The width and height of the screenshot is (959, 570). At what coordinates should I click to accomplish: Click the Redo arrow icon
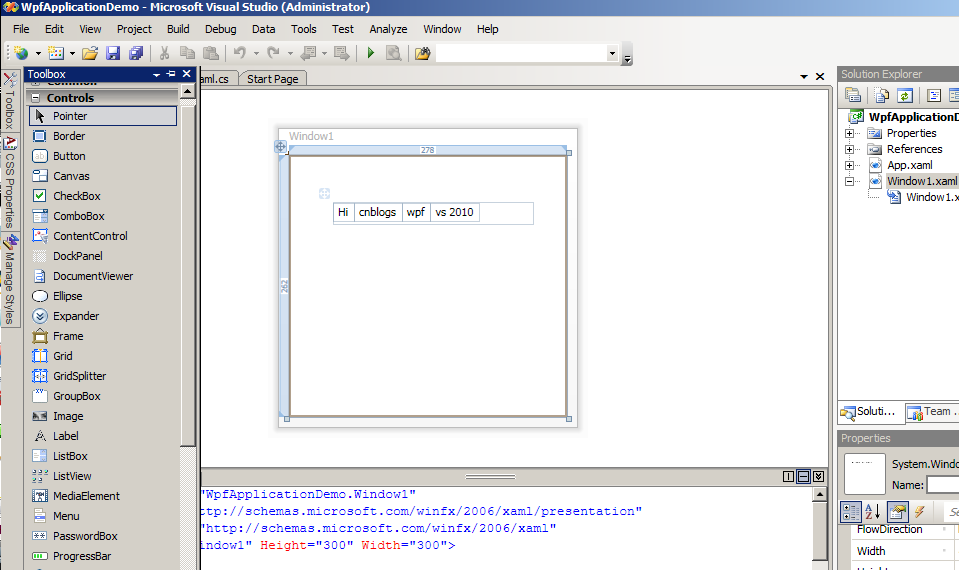[273, 53]
